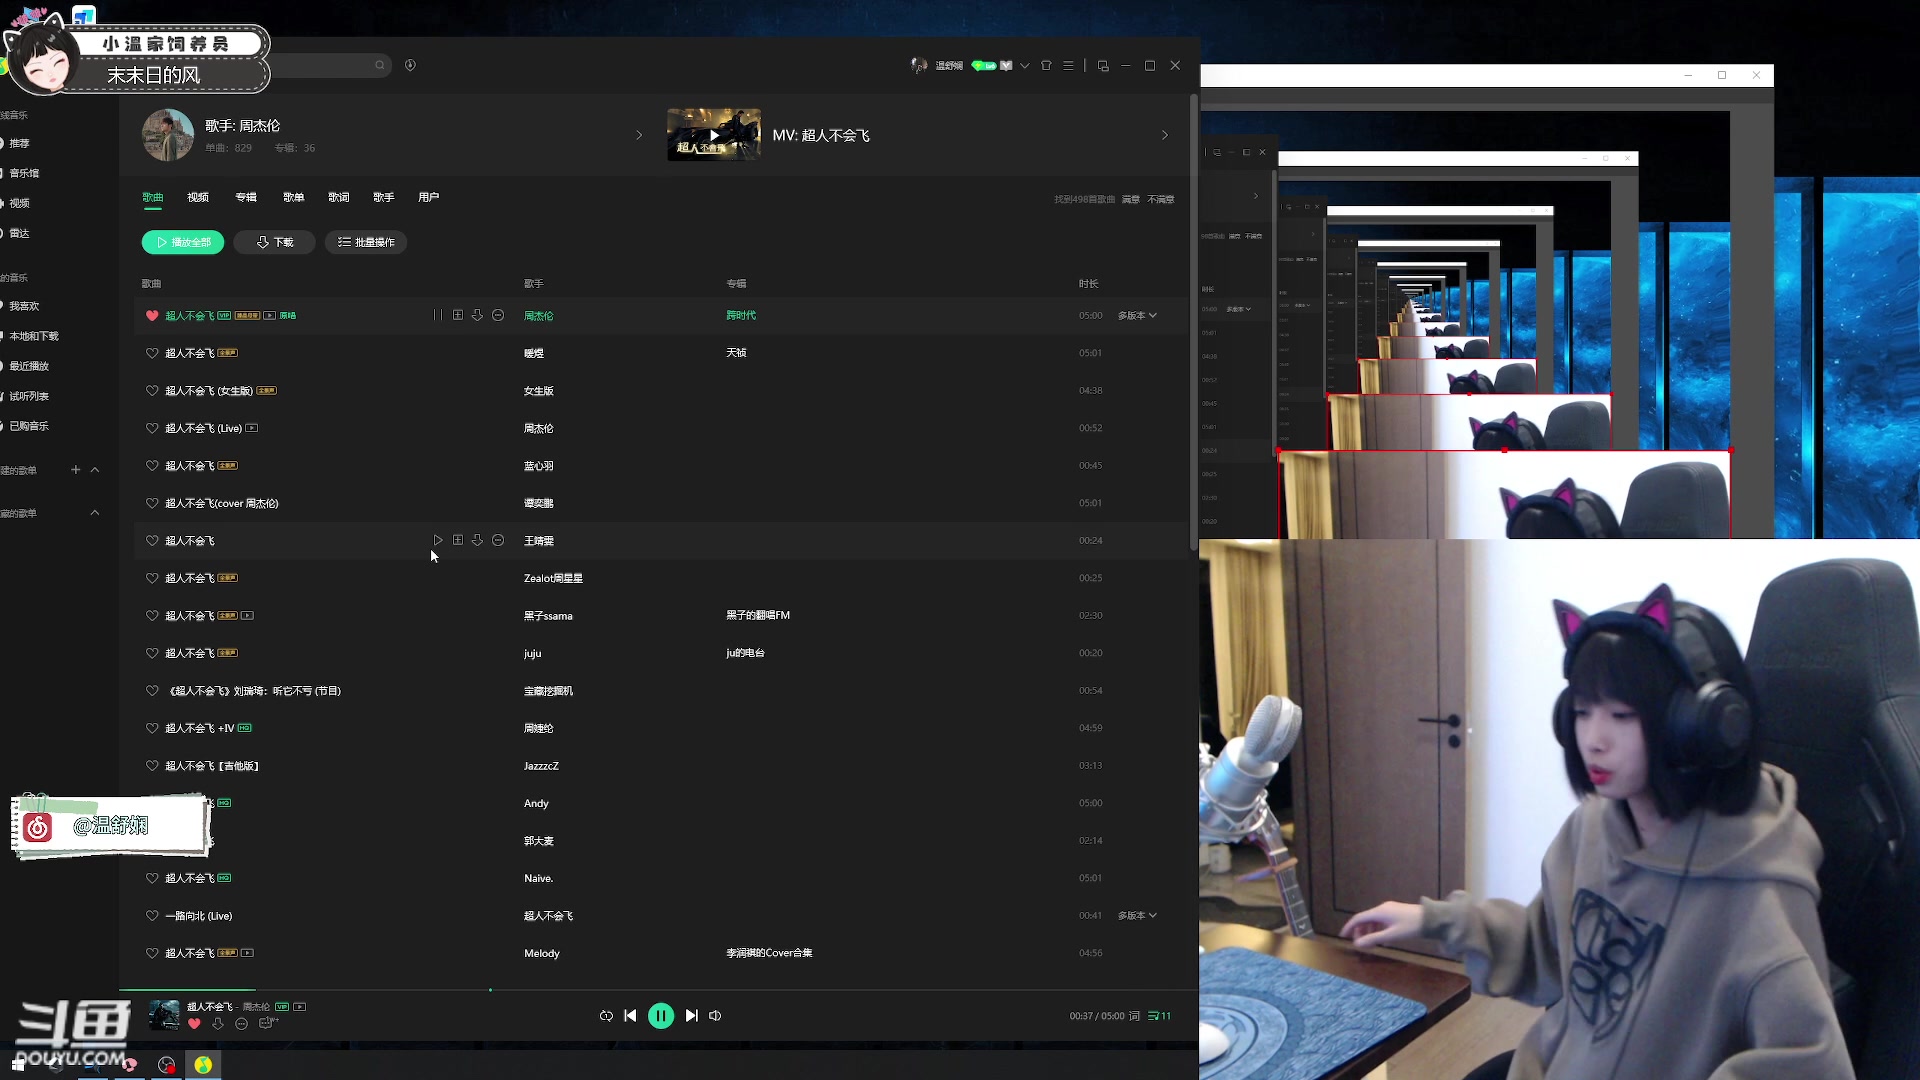Click the 下载 download button above the list

coord(275,242)
